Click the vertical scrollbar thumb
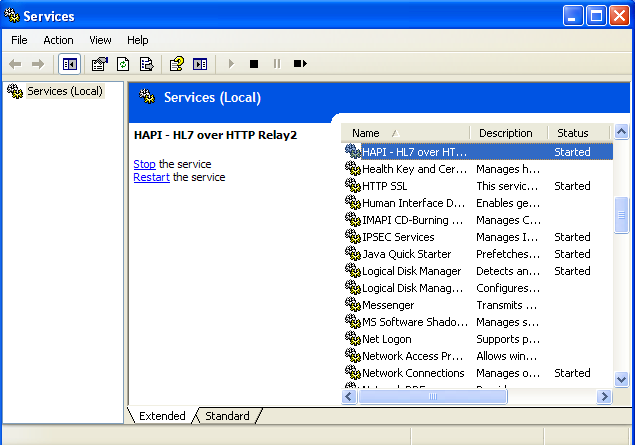 point(621,215)
